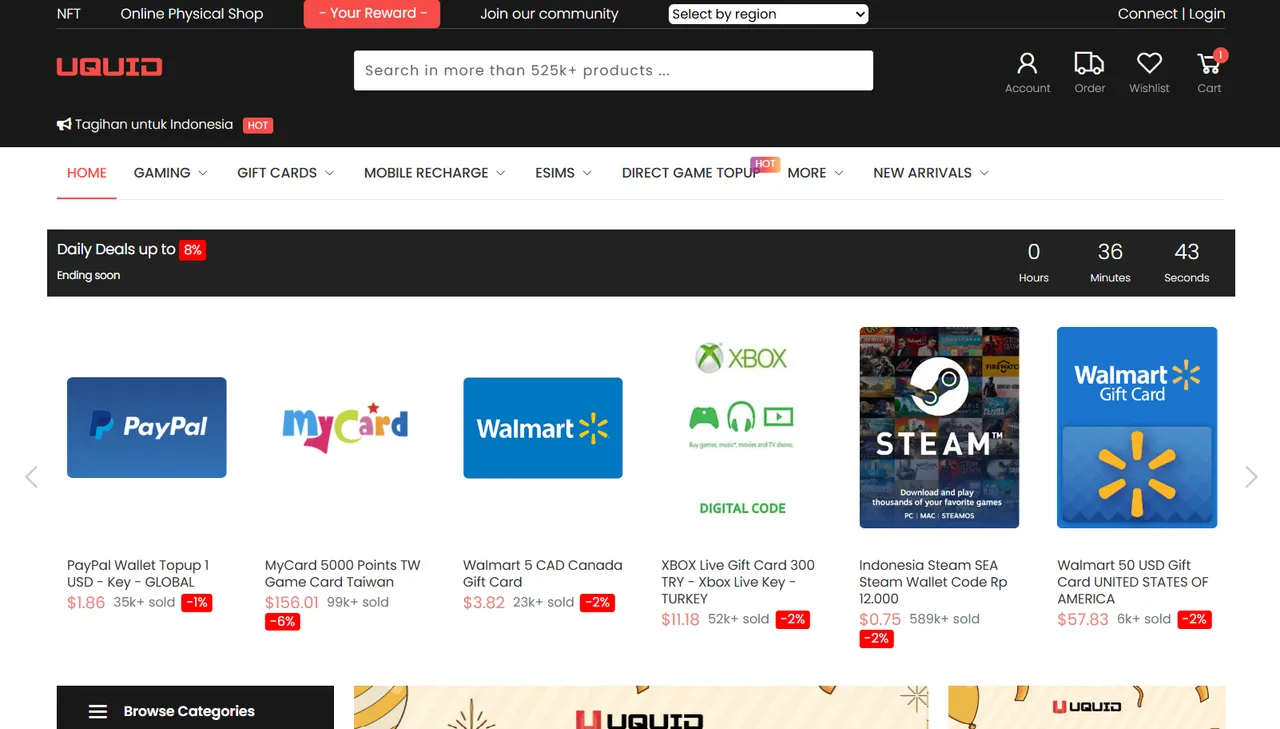Click the Login link
This screenshot has height=729, width=1280.
click(x=1207, y=14)
